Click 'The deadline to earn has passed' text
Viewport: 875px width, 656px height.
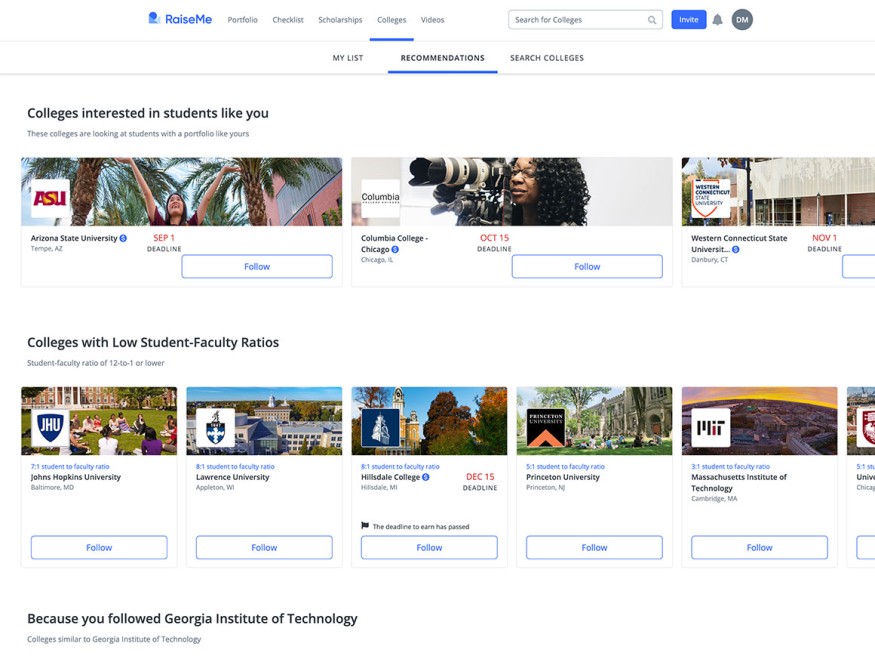[421, 527]
